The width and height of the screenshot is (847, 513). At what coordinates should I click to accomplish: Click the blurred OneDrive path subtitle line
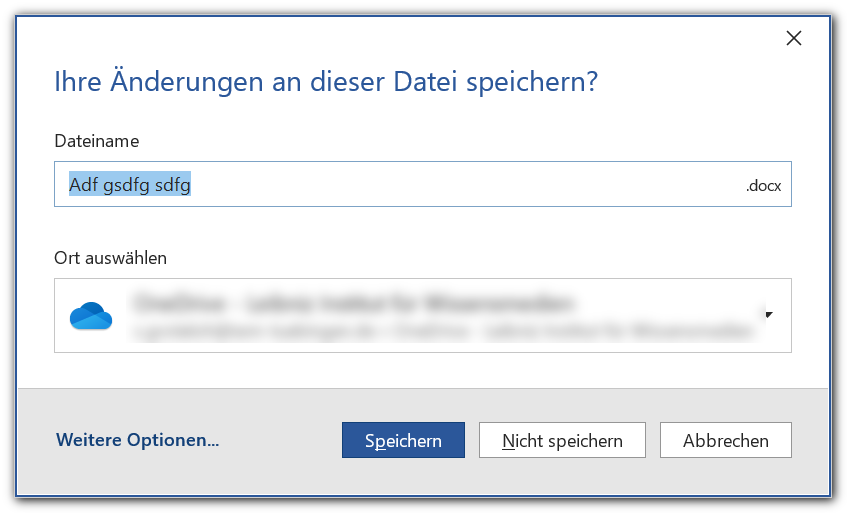pos(440,328)
